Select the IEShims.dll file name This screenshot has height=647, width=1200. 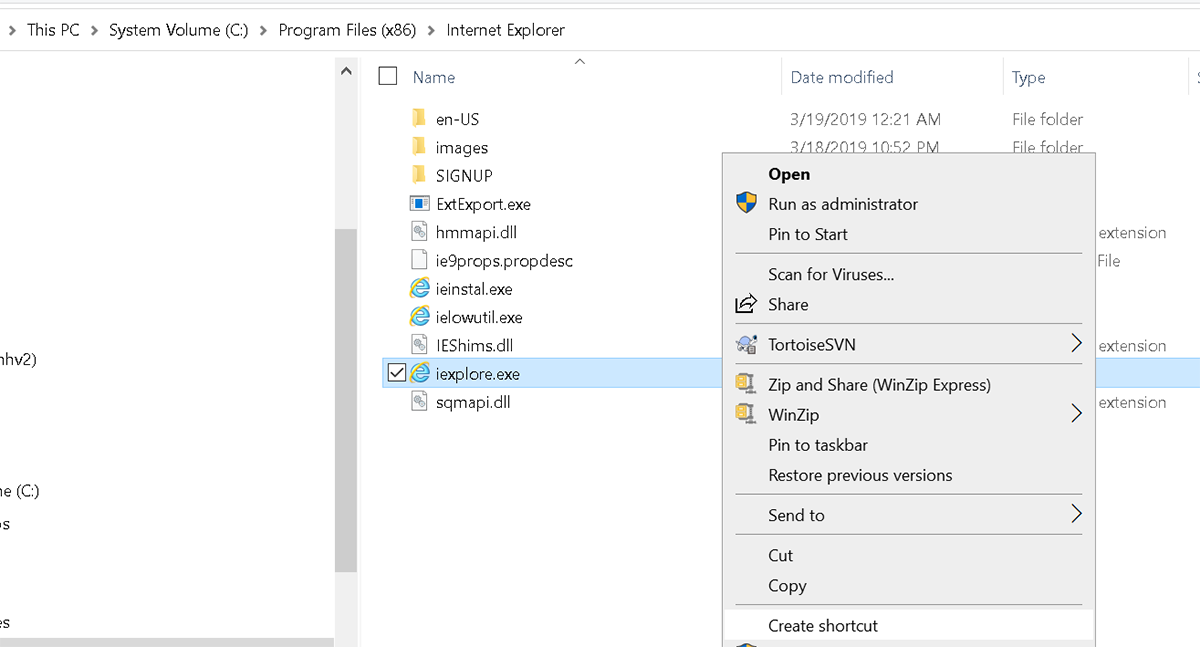(x=474, y=346)
